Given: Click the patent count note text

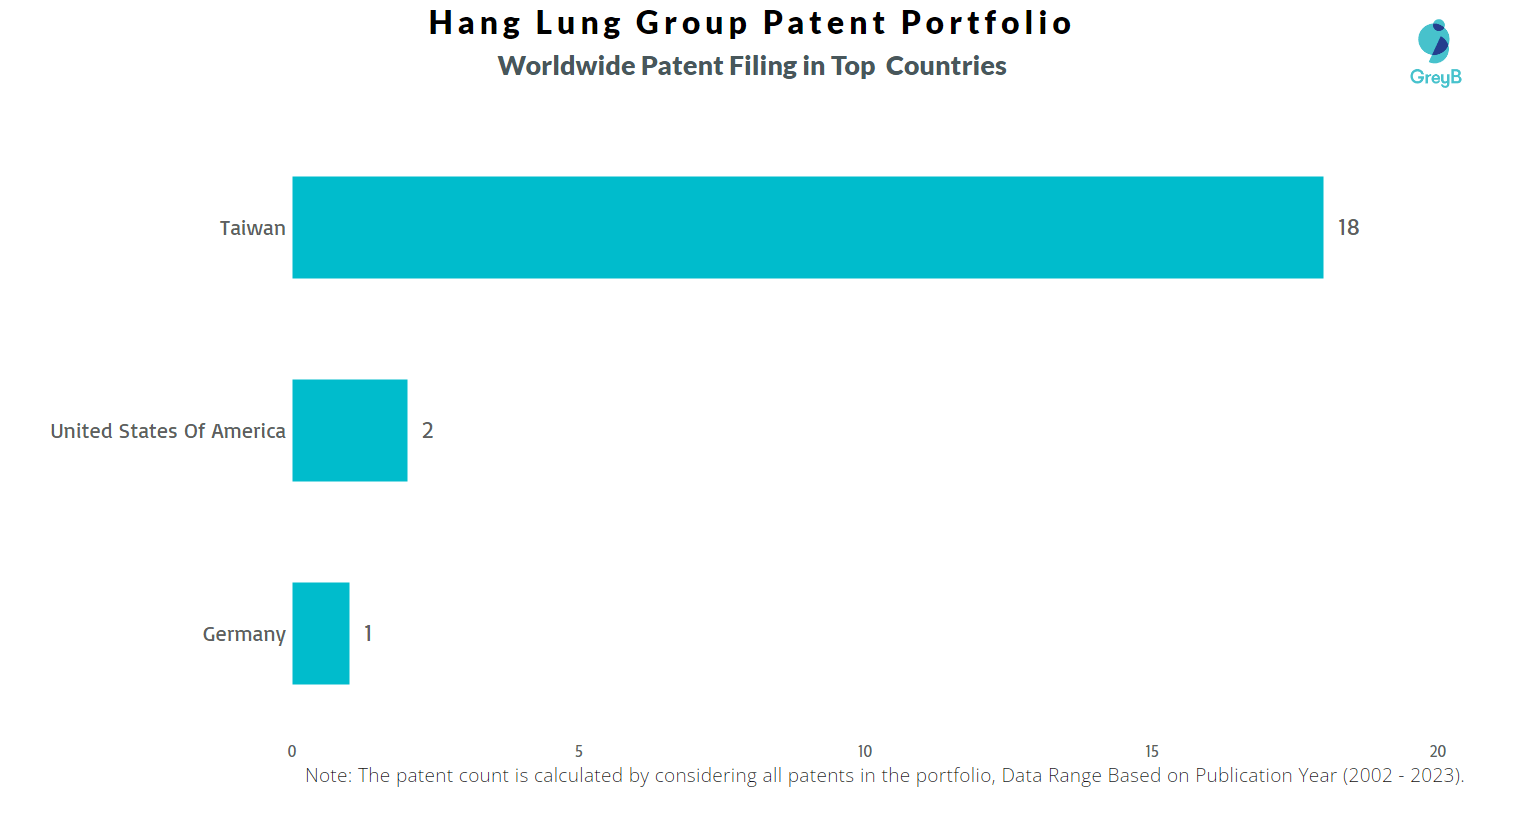Looking at the screenshot, I should click(x=885, y=776).
